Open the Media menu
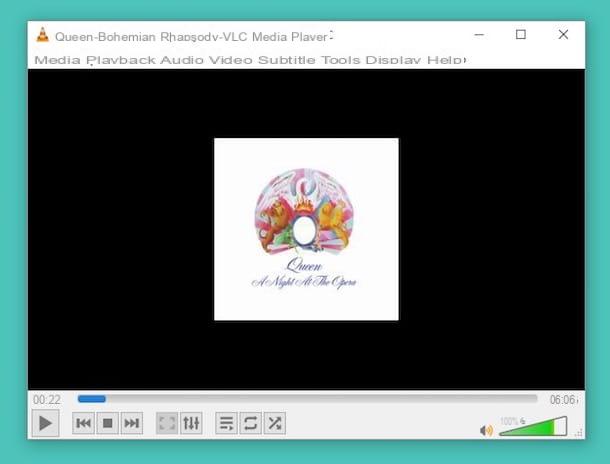 click(x=58, y=60)
